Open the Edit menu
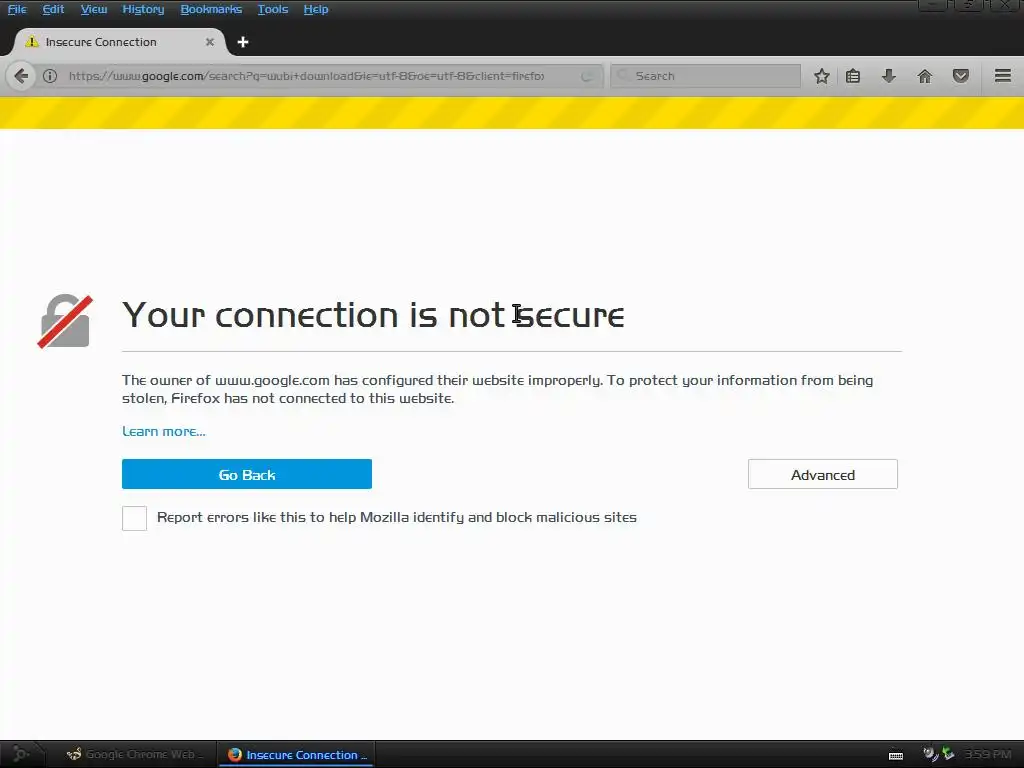 click(x=53, y=9)
